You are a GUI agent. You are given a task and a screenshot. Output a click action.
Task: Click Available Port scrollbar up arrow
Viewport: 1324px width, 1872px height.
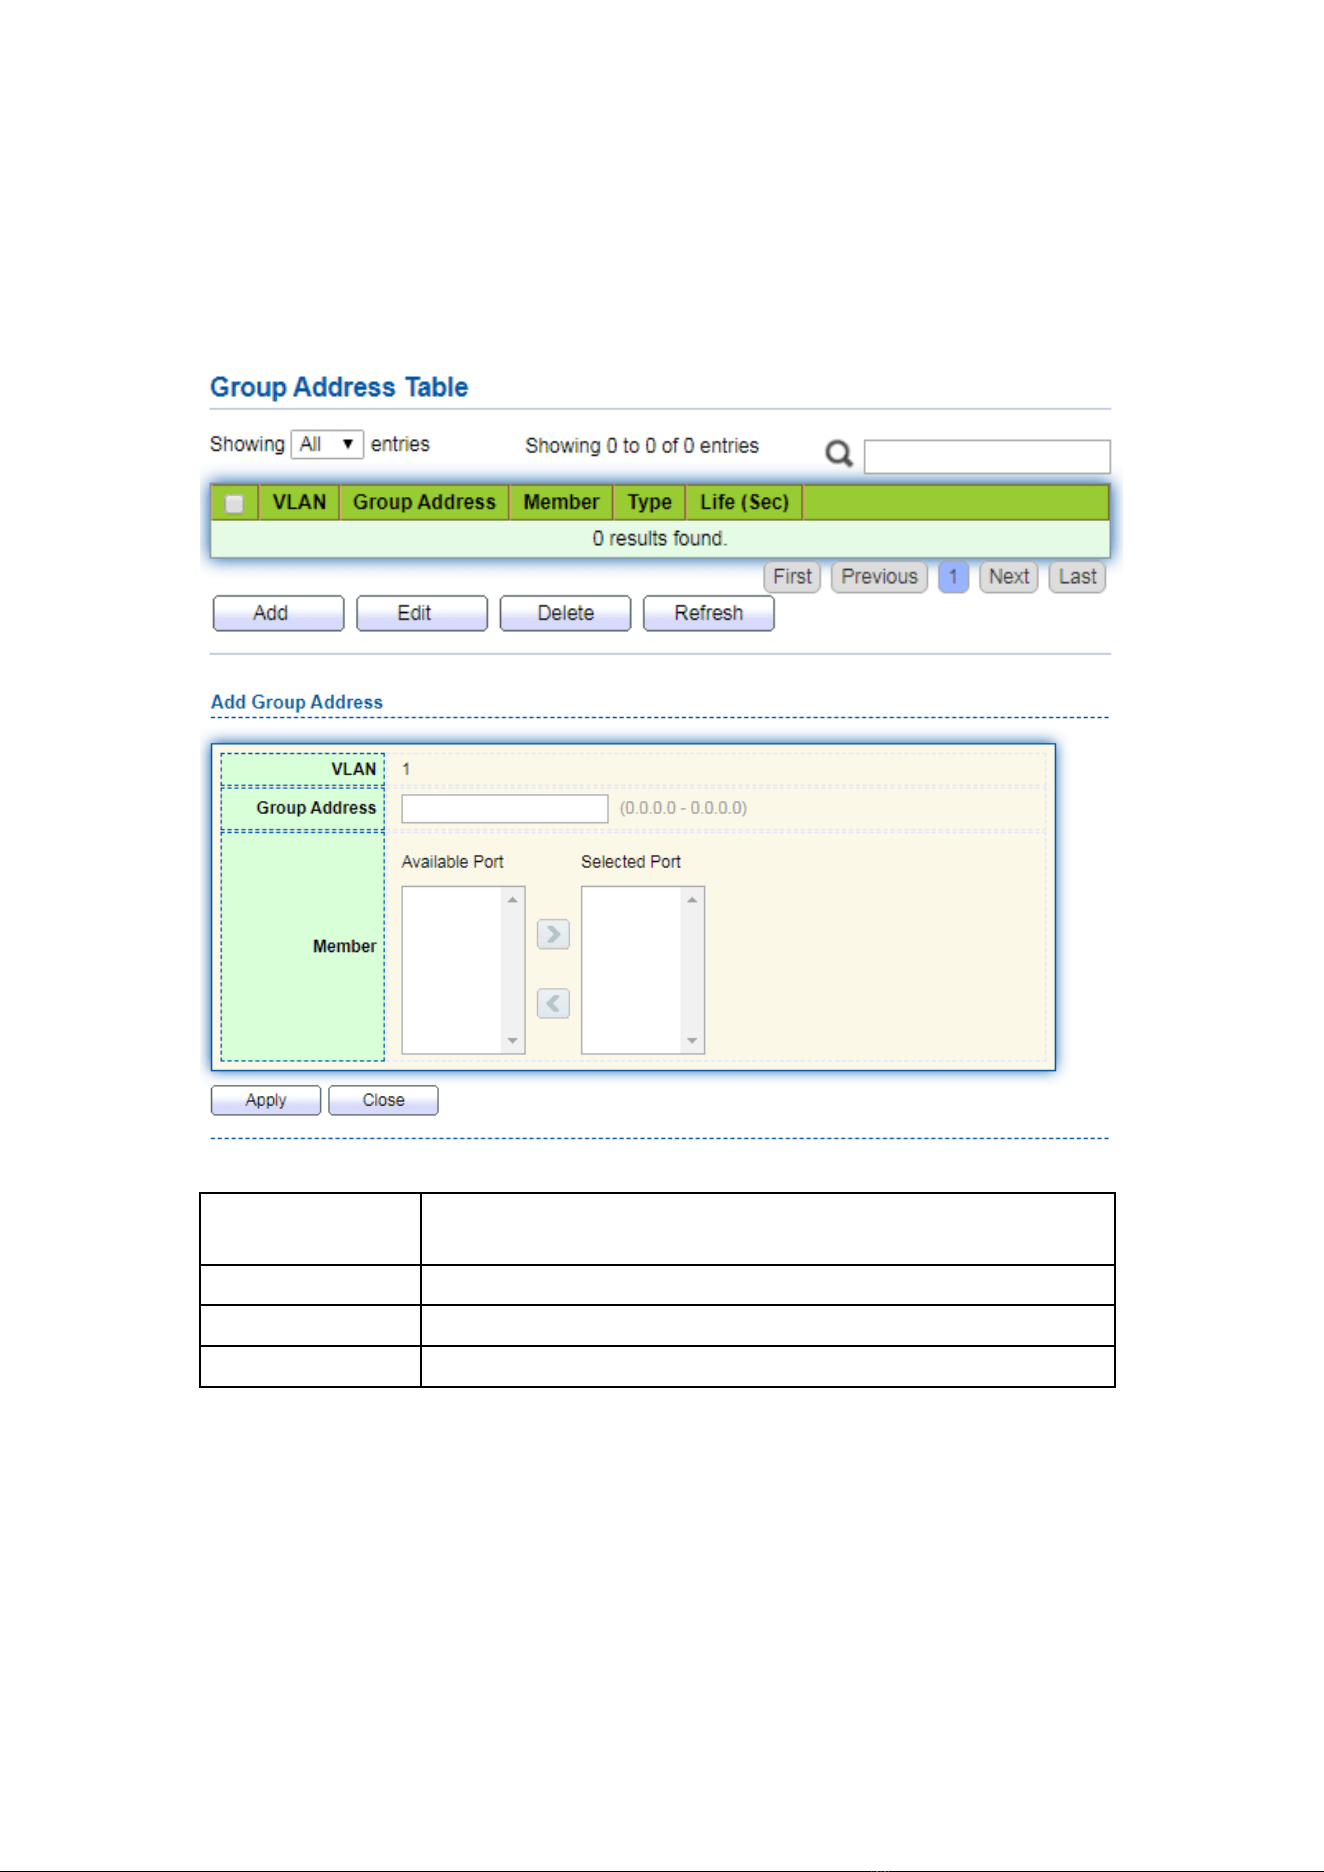513,899
